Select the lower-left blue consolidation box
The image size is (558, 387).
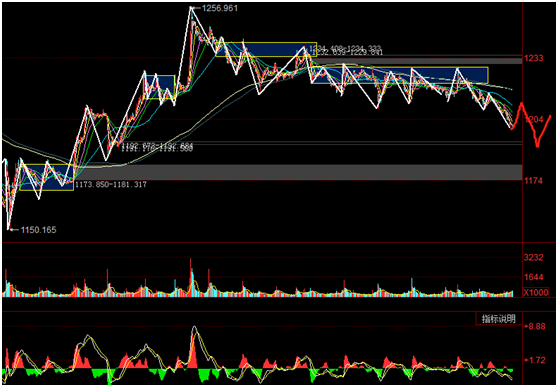[47, 177]
